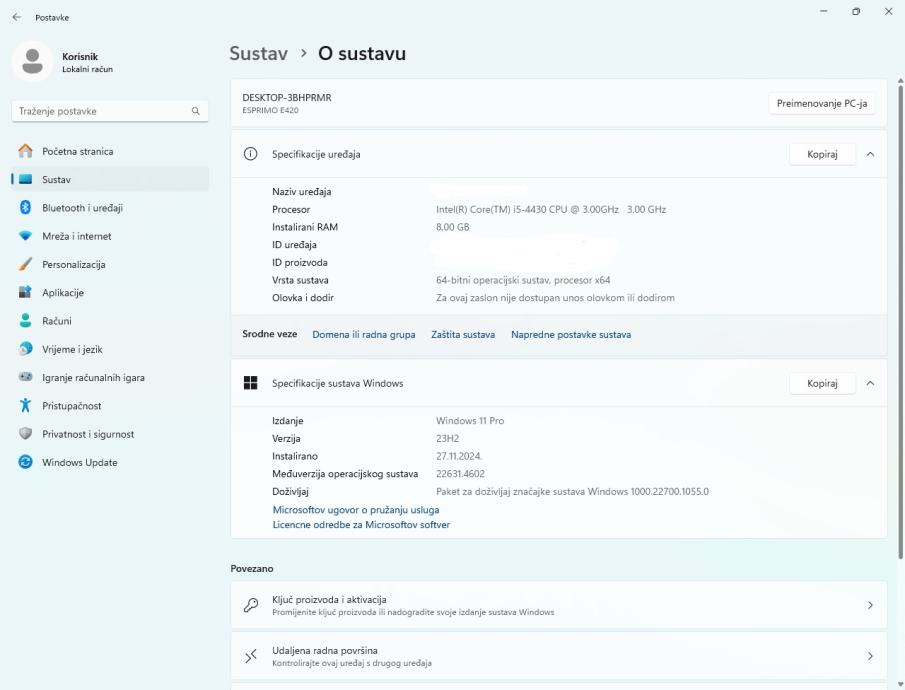The height and width of the screenshot is (690, 905).
Task: Click the Windows Update icon
Action: tap(26, 462)
